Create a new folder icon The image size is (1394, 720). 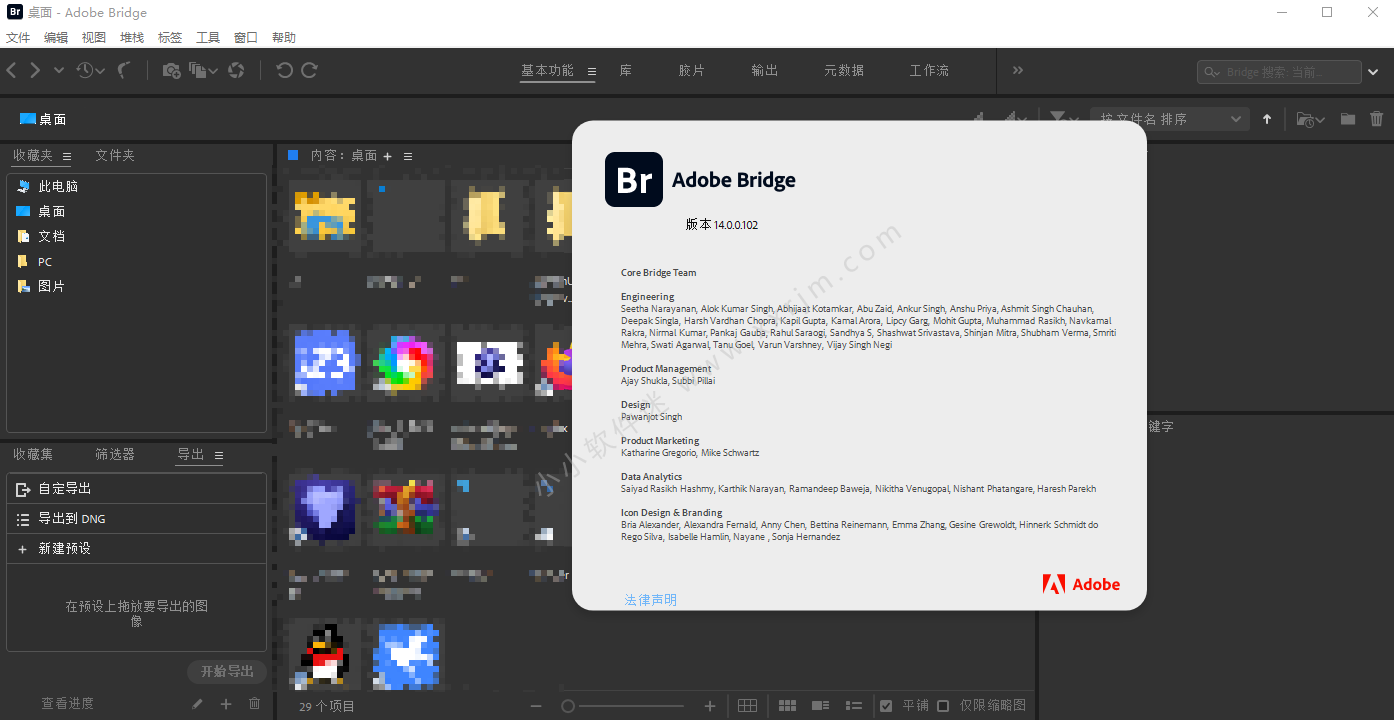pyautogui.click(x=1348, y=119)
